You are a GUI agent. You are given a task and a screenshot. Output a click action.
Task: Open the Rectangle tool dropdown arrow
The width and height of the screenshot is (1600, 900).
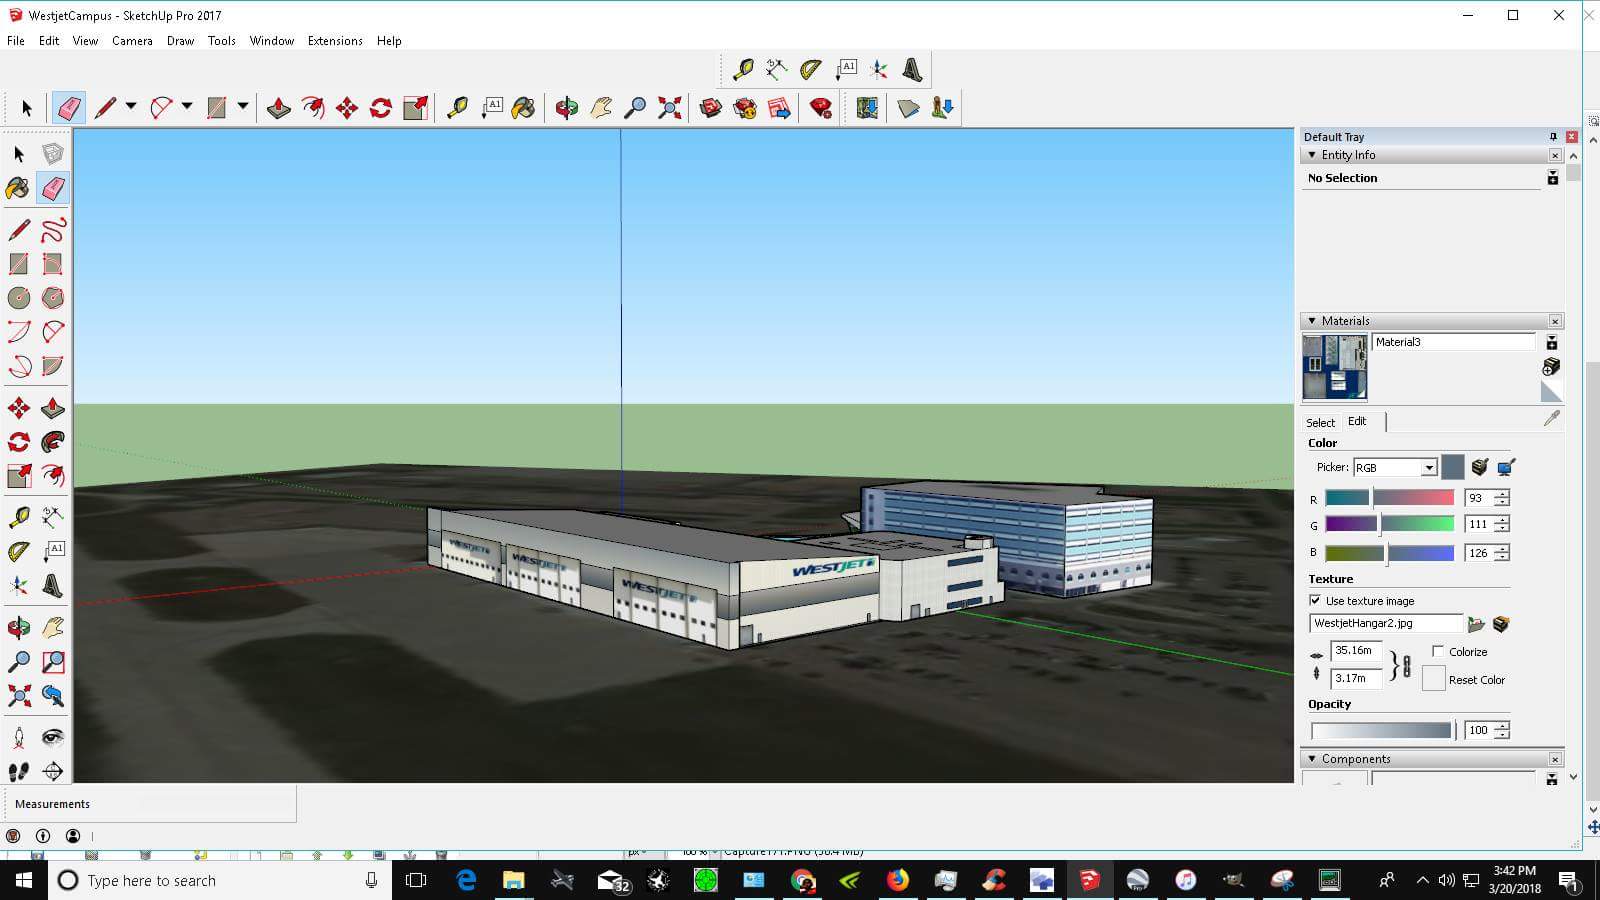point(243,108)
